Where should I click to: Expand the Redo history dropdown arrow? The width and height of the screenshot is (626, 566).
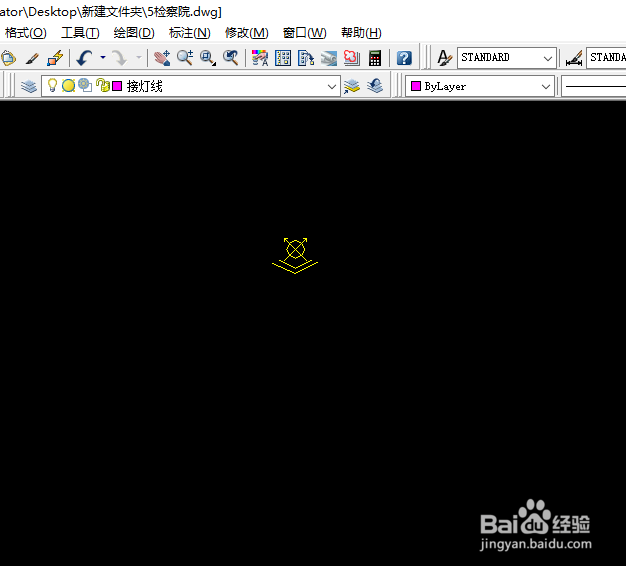pyautogui.click(x=139, y=58)
